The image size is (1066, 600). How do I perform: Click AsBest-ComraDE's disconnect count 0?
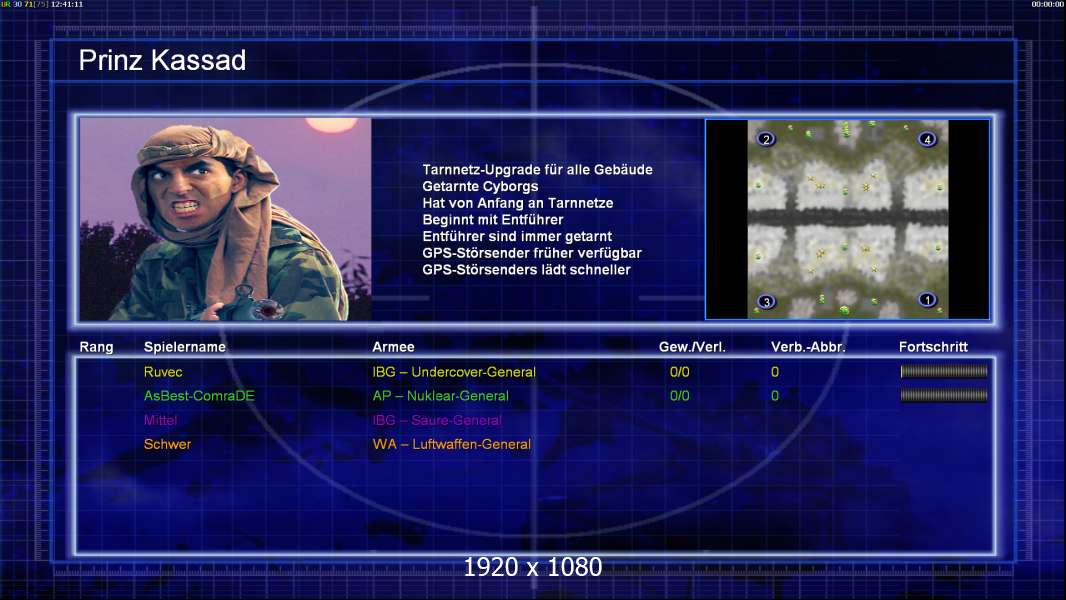[x=775, y=396]
